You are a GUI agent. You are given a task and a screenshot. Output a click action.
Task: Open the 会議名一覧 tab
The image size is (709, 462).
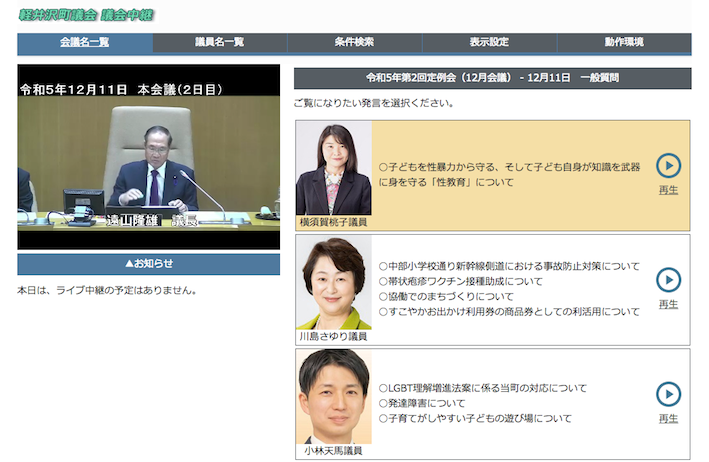[85, 42]
